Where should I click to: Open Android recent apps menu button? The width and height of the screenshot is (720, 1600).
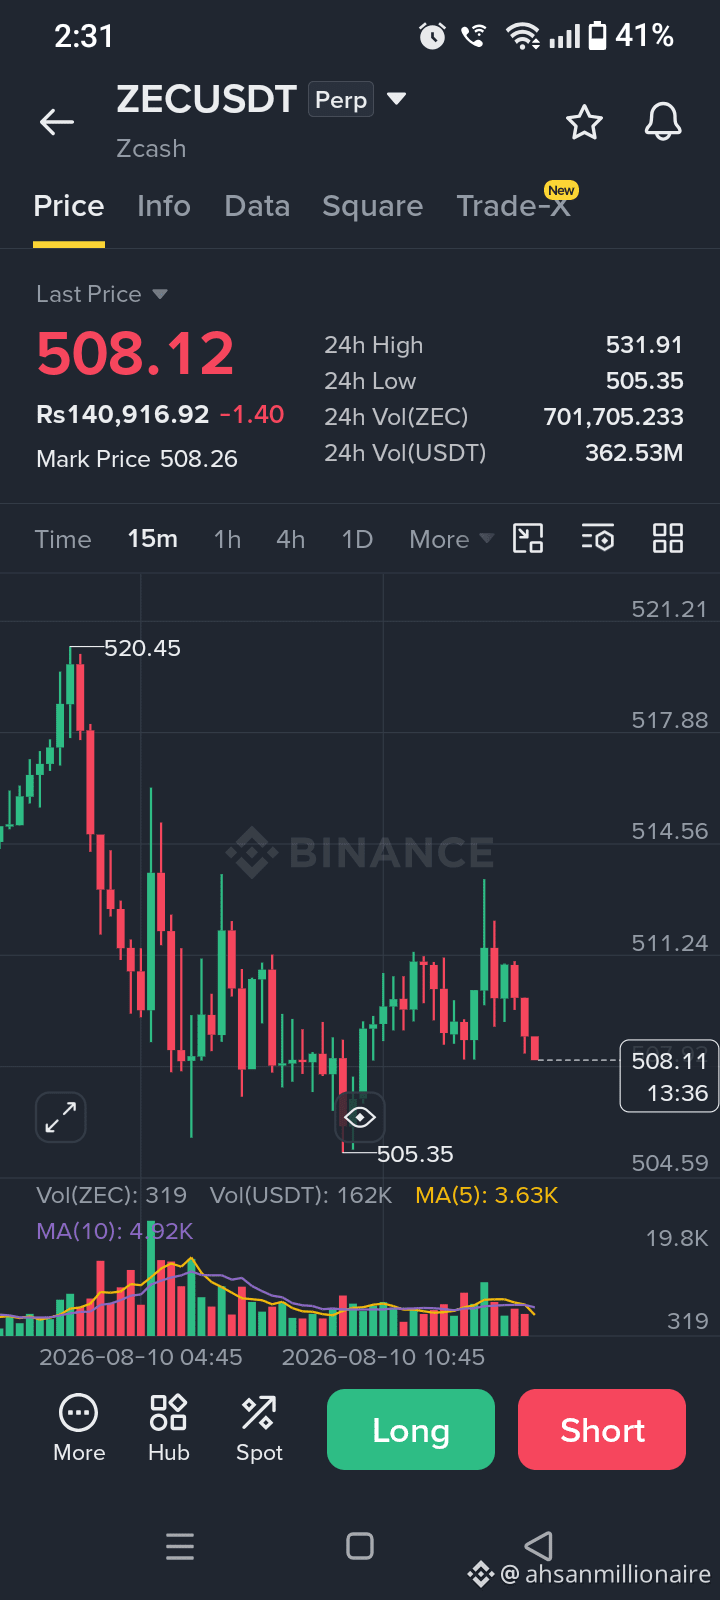[180, 1546]
